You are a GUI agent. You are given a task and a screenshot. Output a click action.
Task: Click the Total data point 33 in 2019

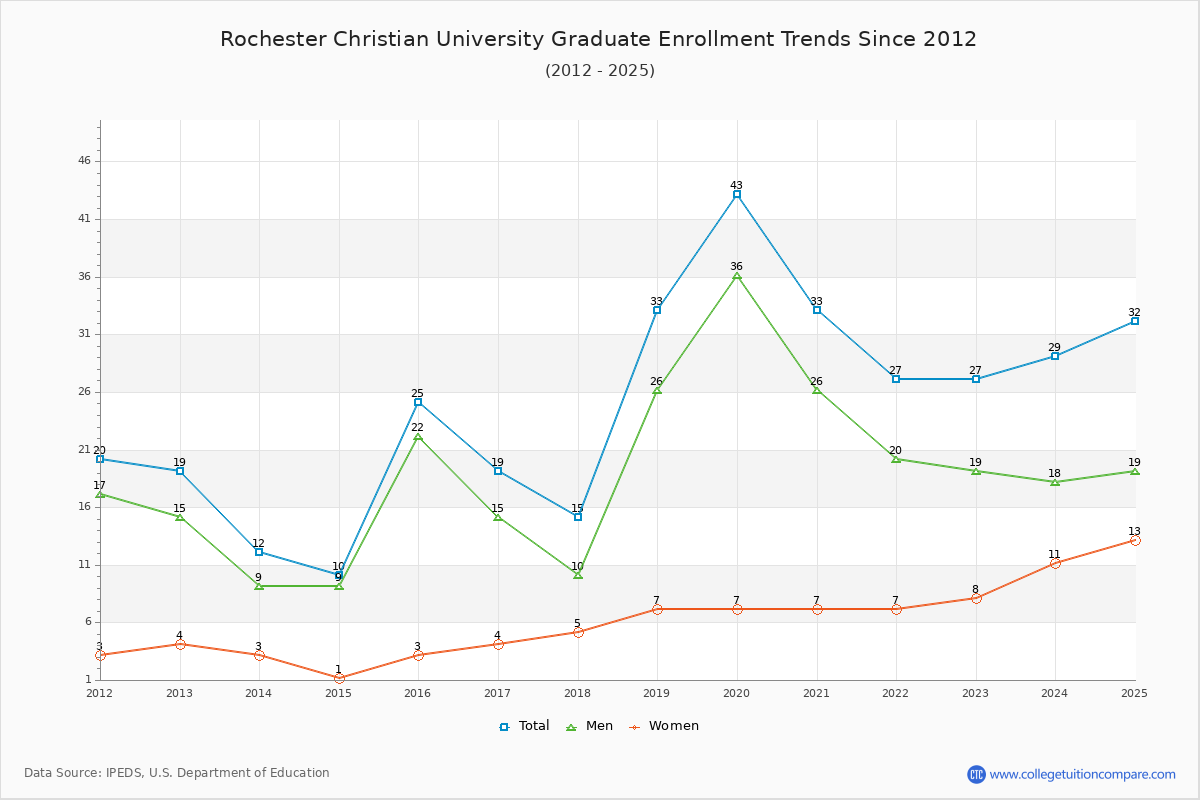(x=657, y=310)
